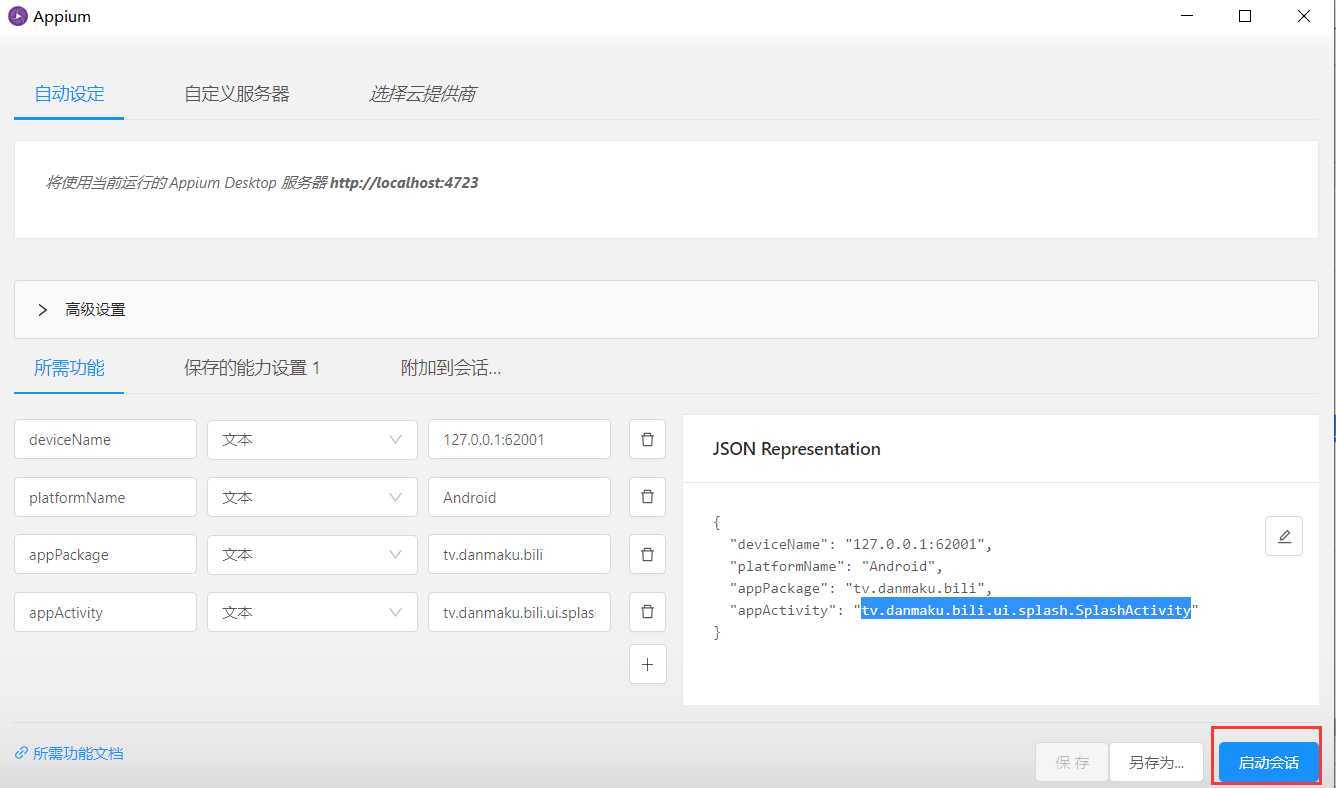Click the appActivity name field
This screenshot has width=1336, height=788.
click(105, 612)
